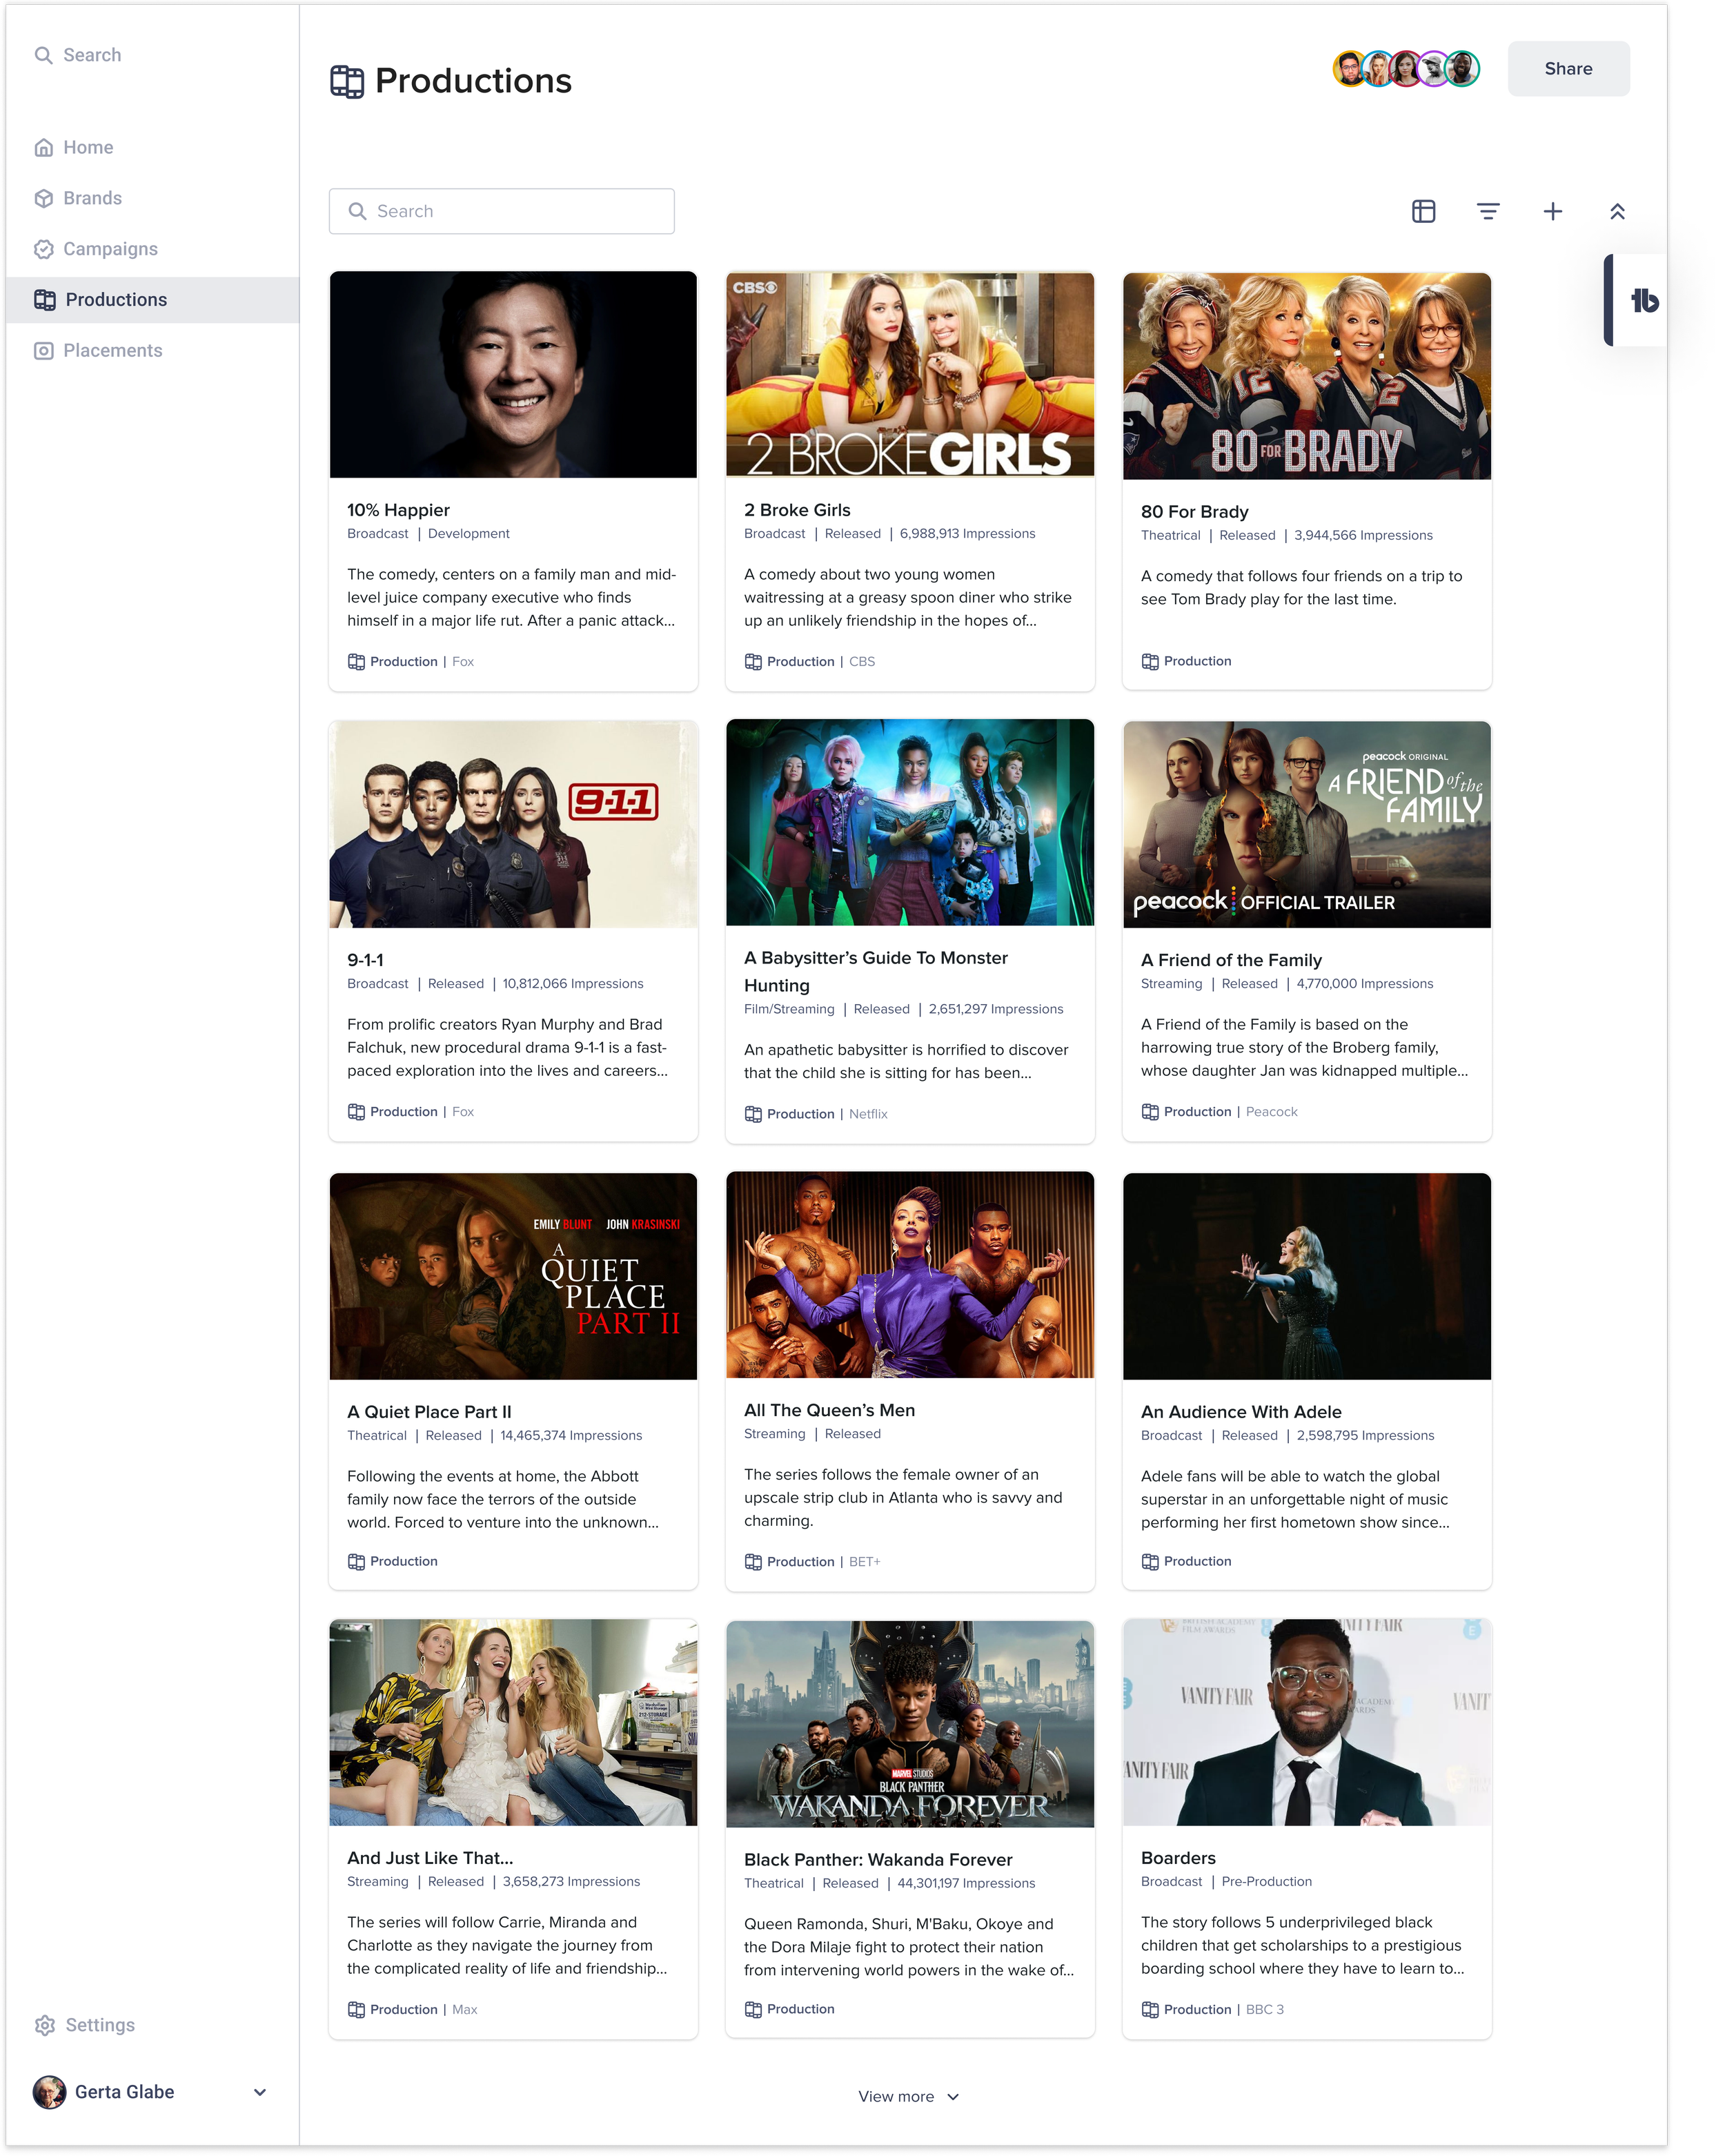Open A Quiet Place Part II poster
Image resolution: width=1725 pixels, height=2156 pixels.
(513, 1276)
